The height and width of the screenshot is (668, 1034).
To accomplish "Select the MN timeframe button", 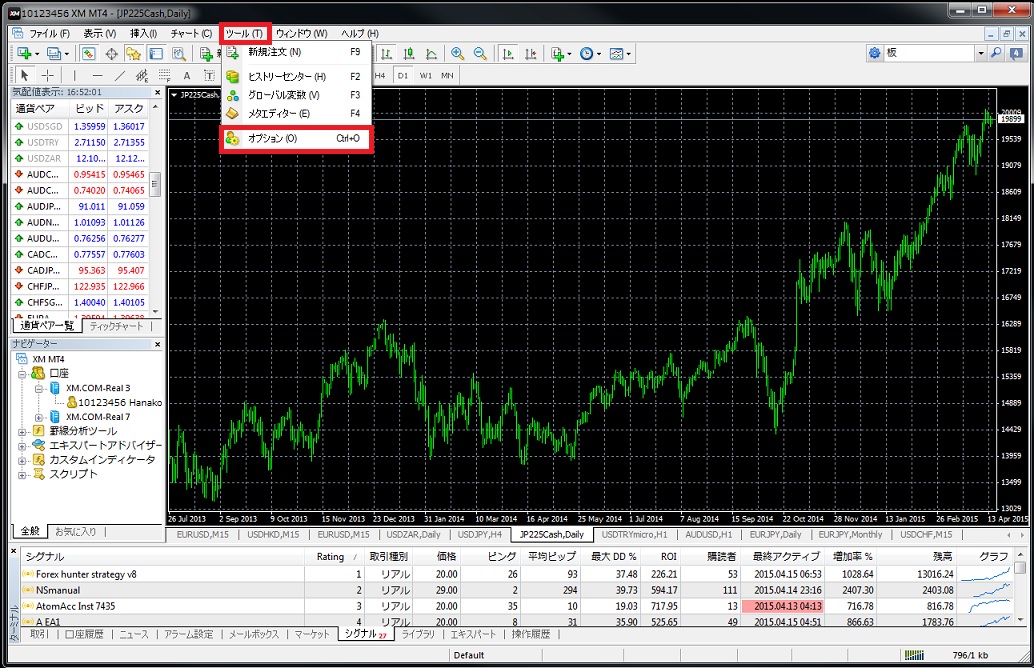I will 447,75.
